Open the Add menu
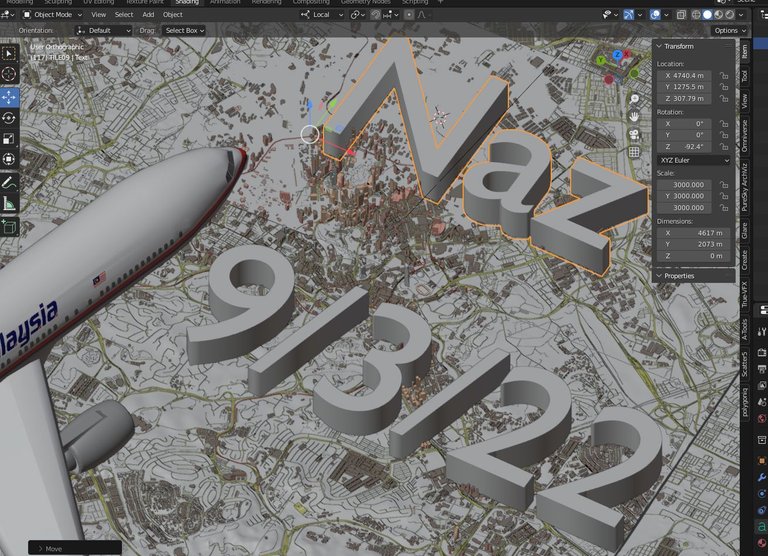 coord(148,15)
